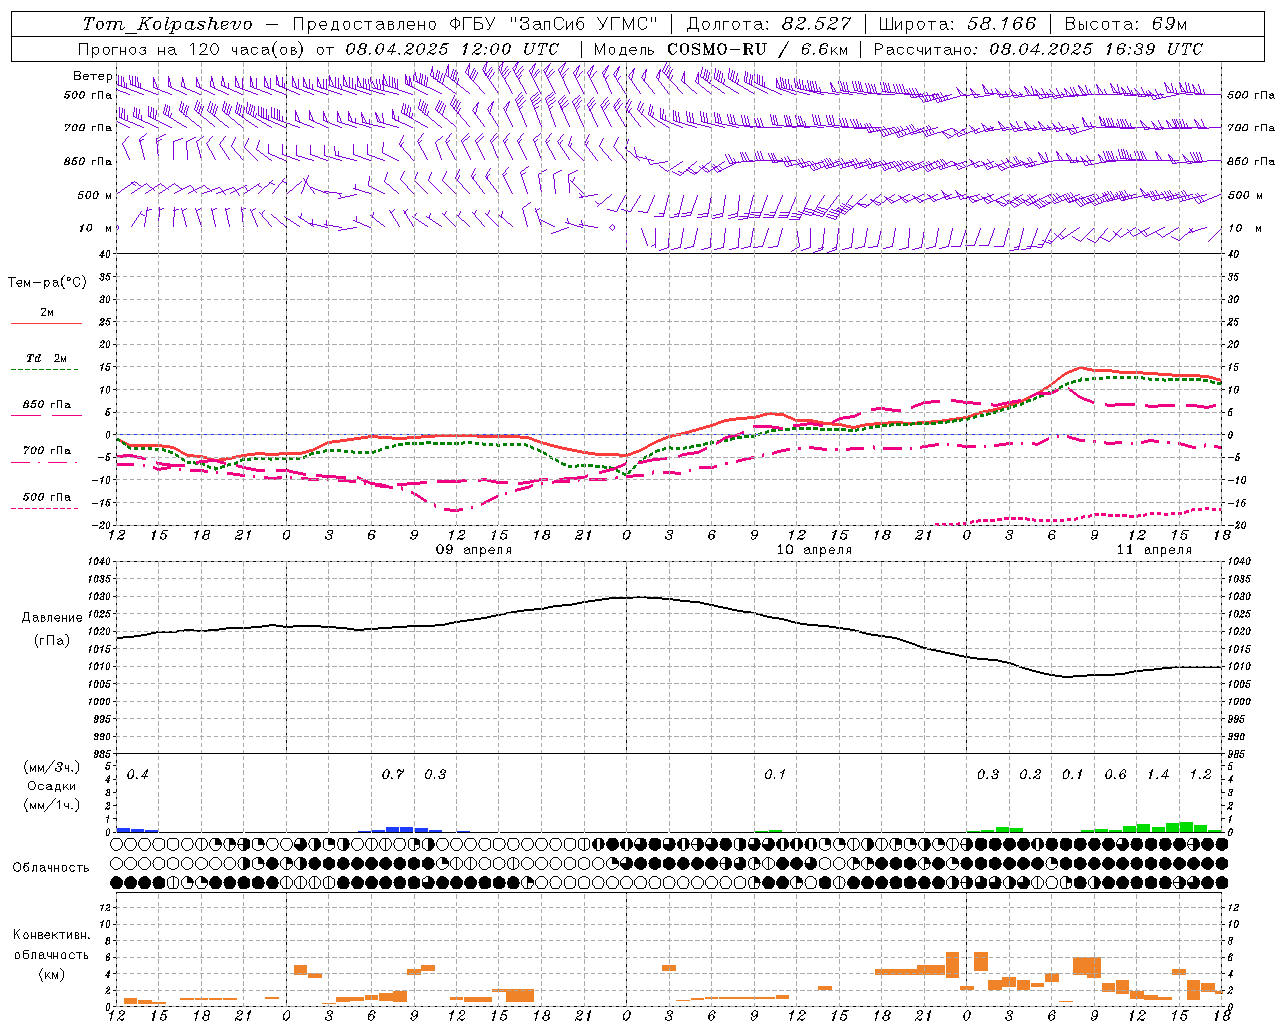Click the solid red 2м temperature legend line
This screenshot has height=1024, width=1280.
(46, 324)
